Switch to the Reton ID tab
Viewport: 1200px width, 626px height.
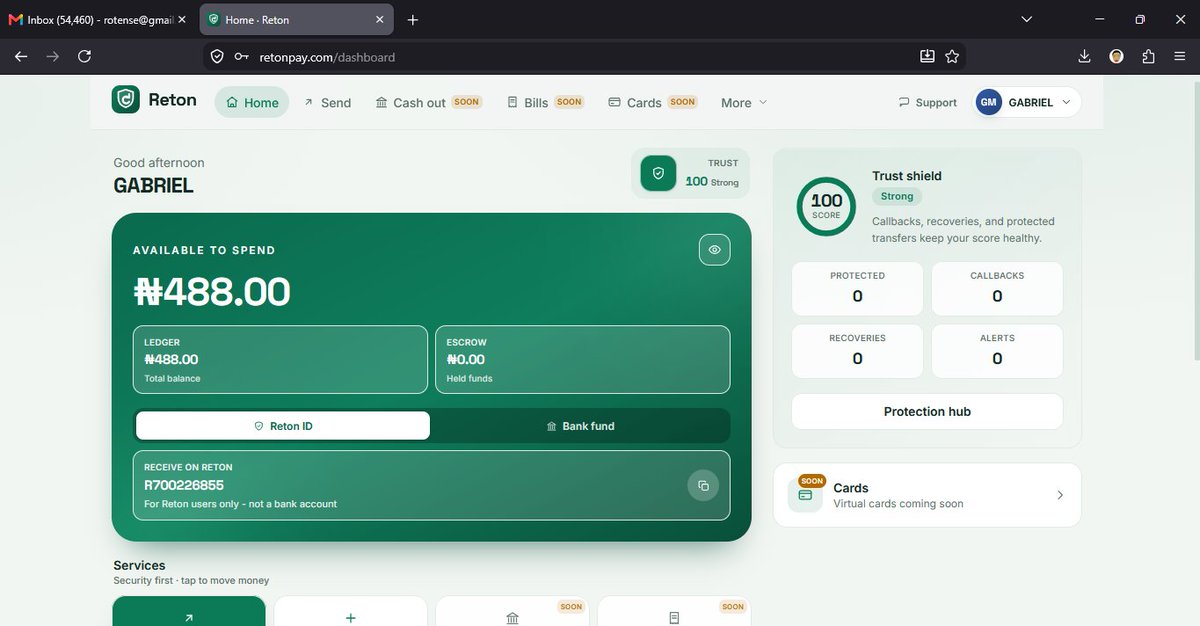click(283, 426)
